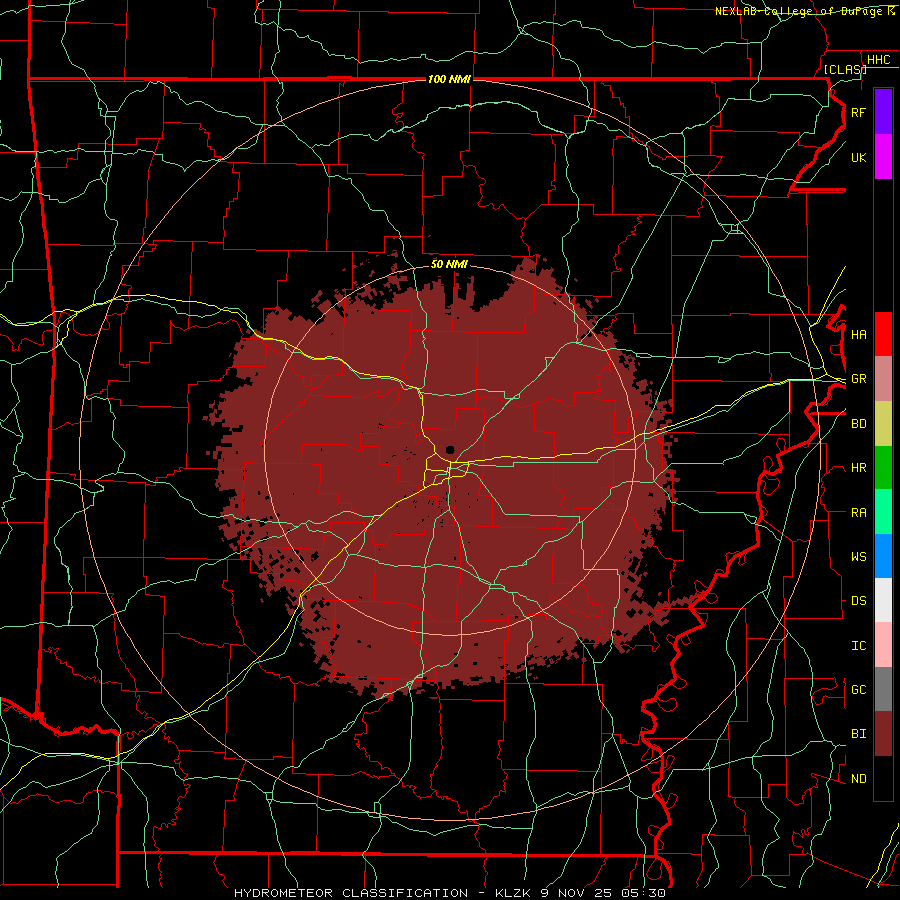
Task: Select the light pink IC legend swatch
Action: 883,645
